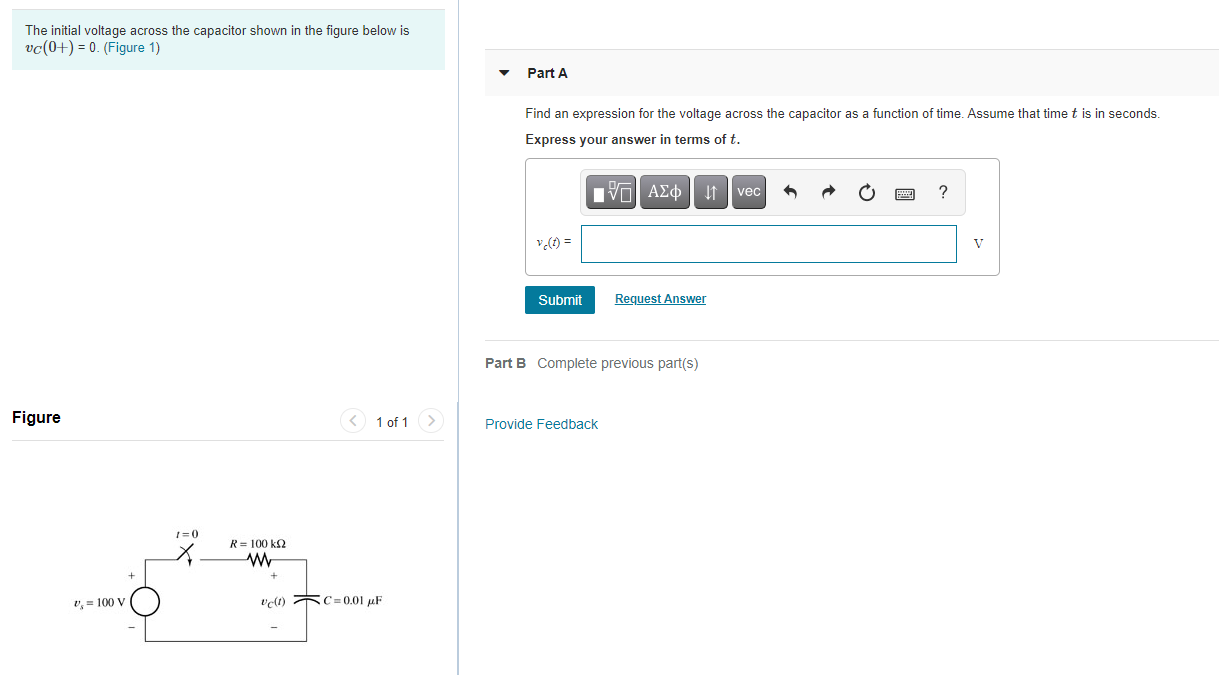
Task: Select the subscript/superscript arrows icon
Action: 710,191
